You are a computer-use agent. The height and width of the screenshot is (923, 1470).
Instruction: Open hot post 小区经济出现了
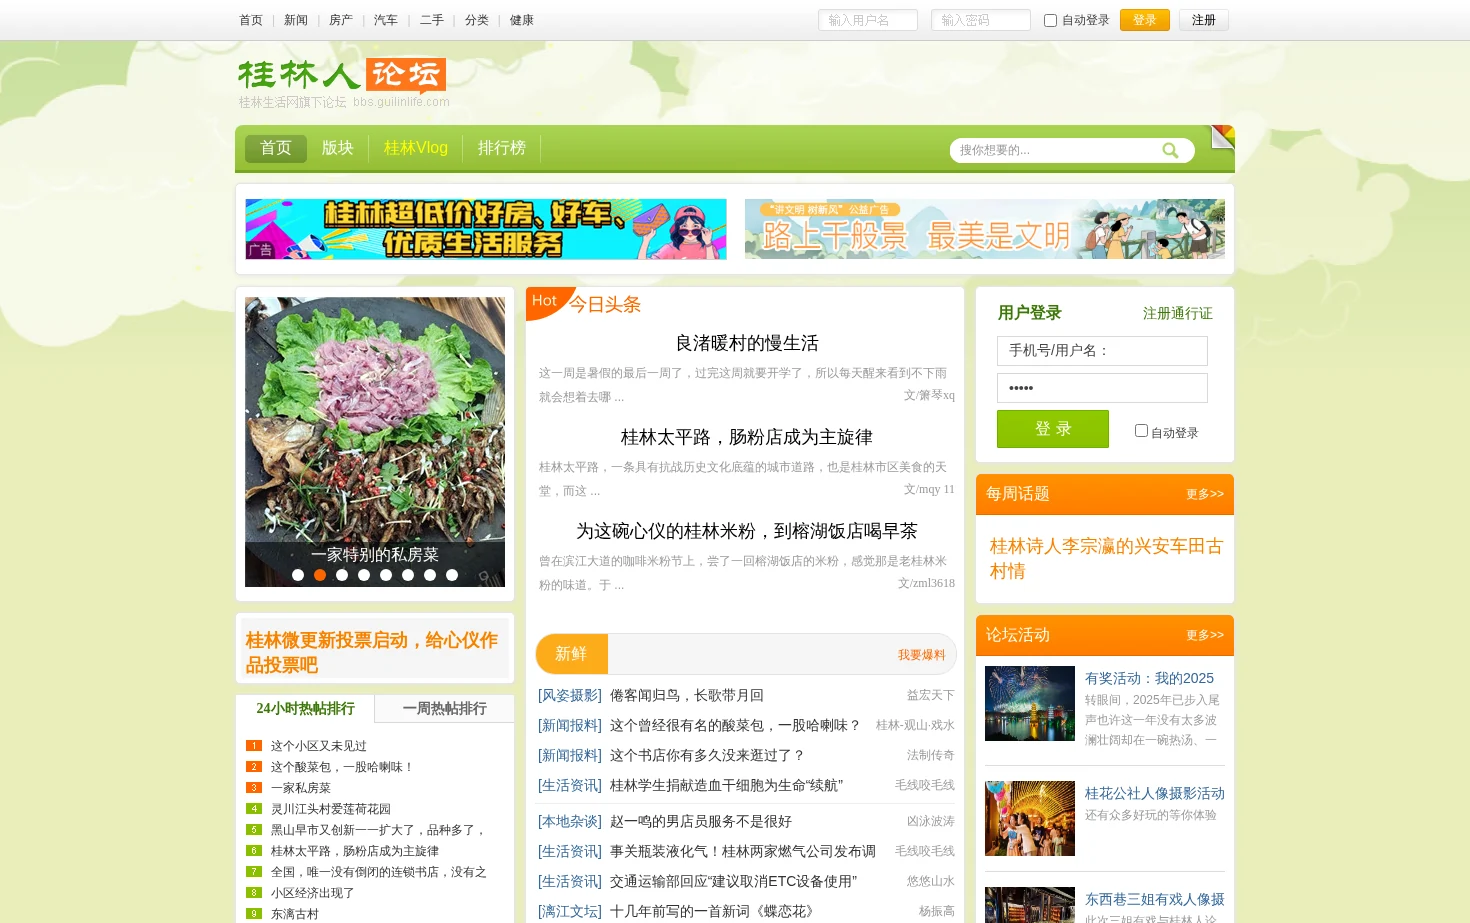tap(313, 893)
